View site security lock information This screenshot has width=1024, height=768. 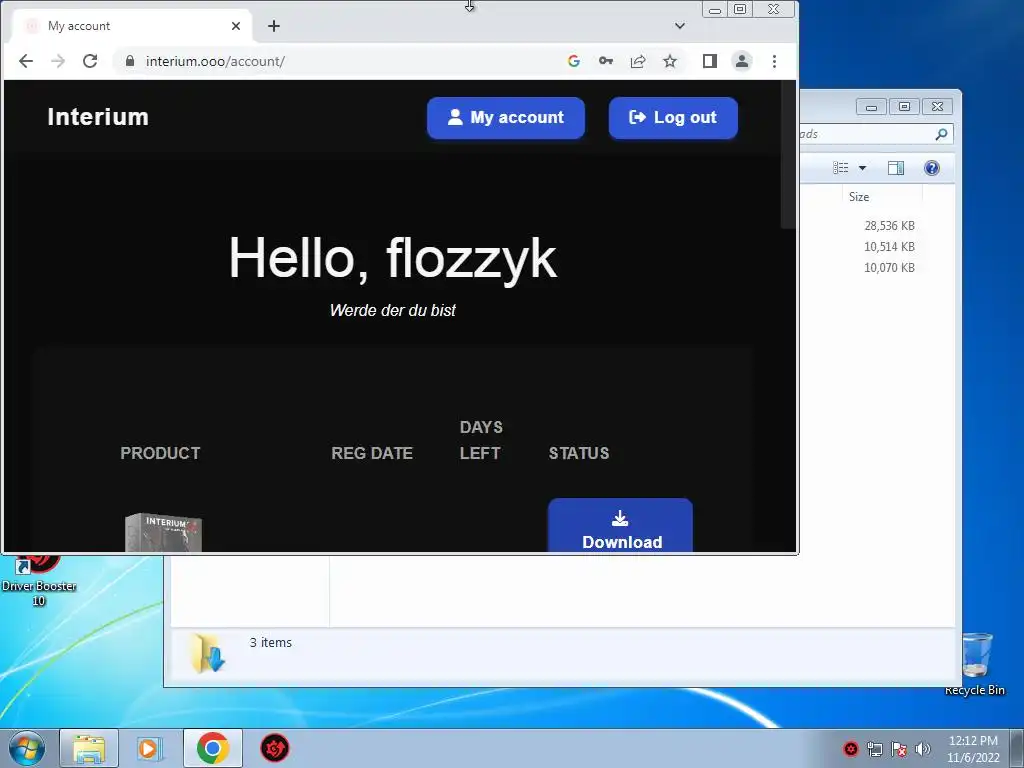(x=130, y=61)
